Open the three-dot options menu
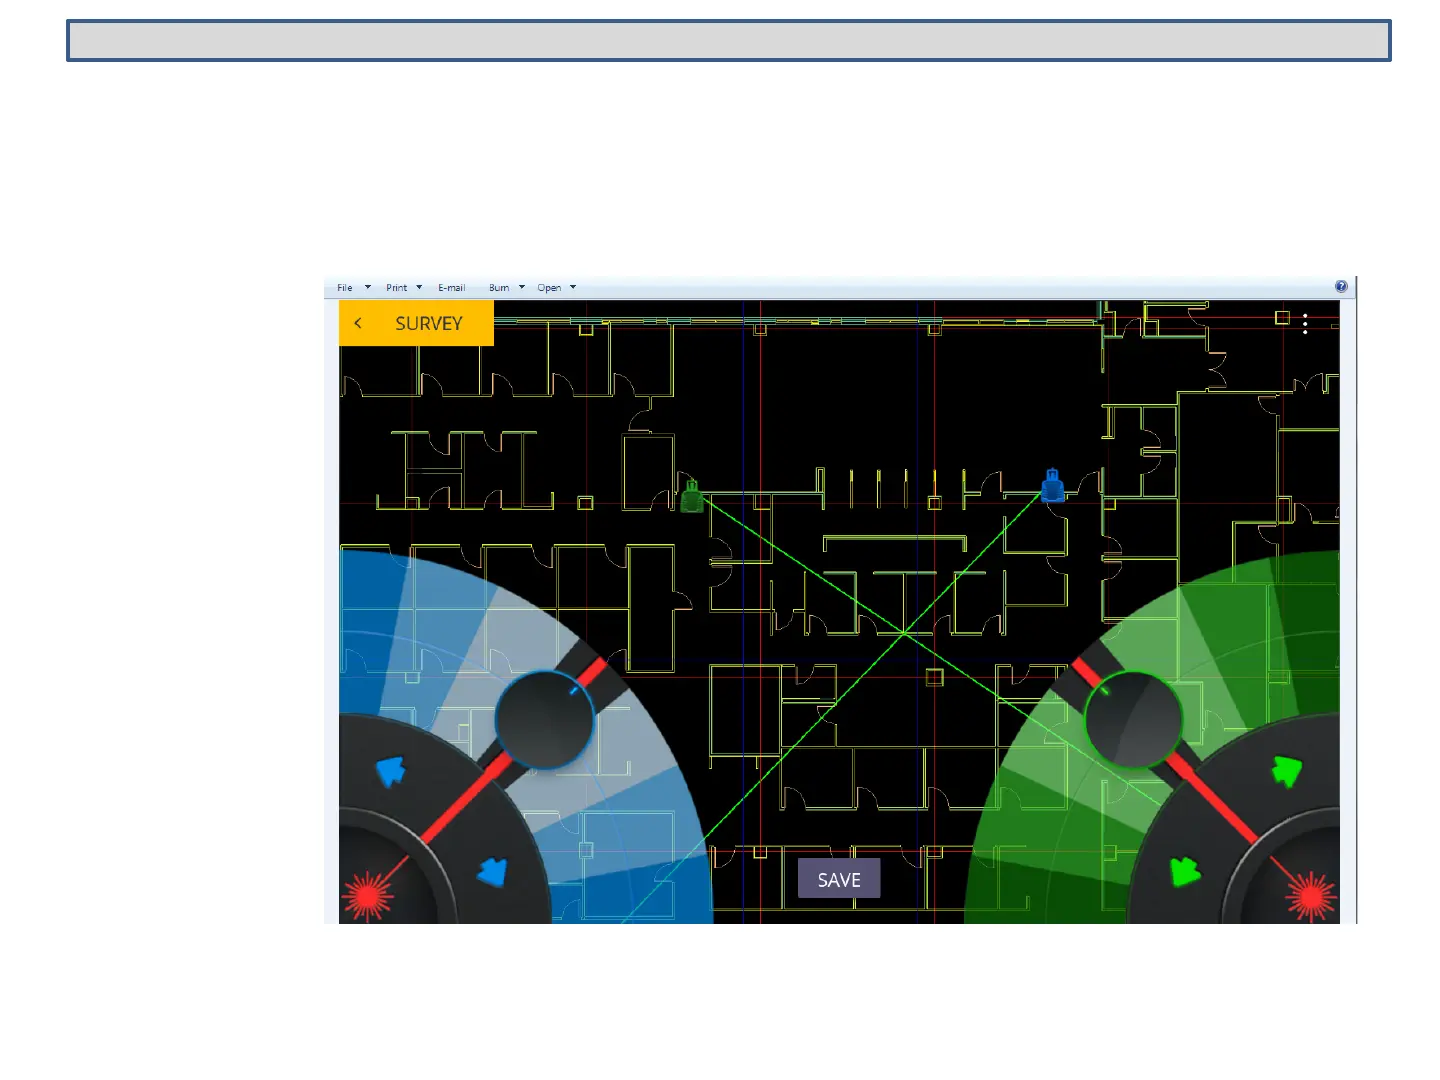The image size is (1440, 1080). 1306,323
